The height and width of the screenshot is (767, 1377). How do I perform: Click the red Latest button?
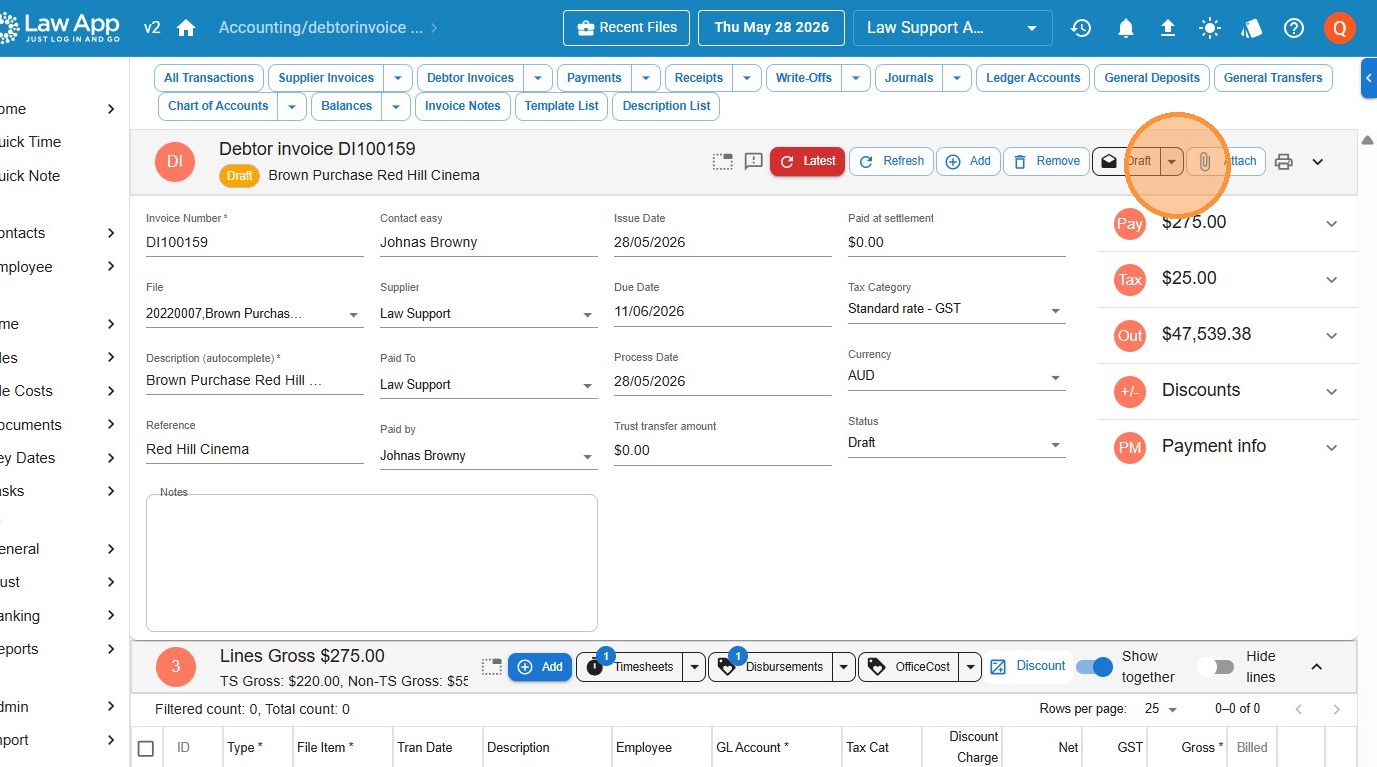pos(808,161)
